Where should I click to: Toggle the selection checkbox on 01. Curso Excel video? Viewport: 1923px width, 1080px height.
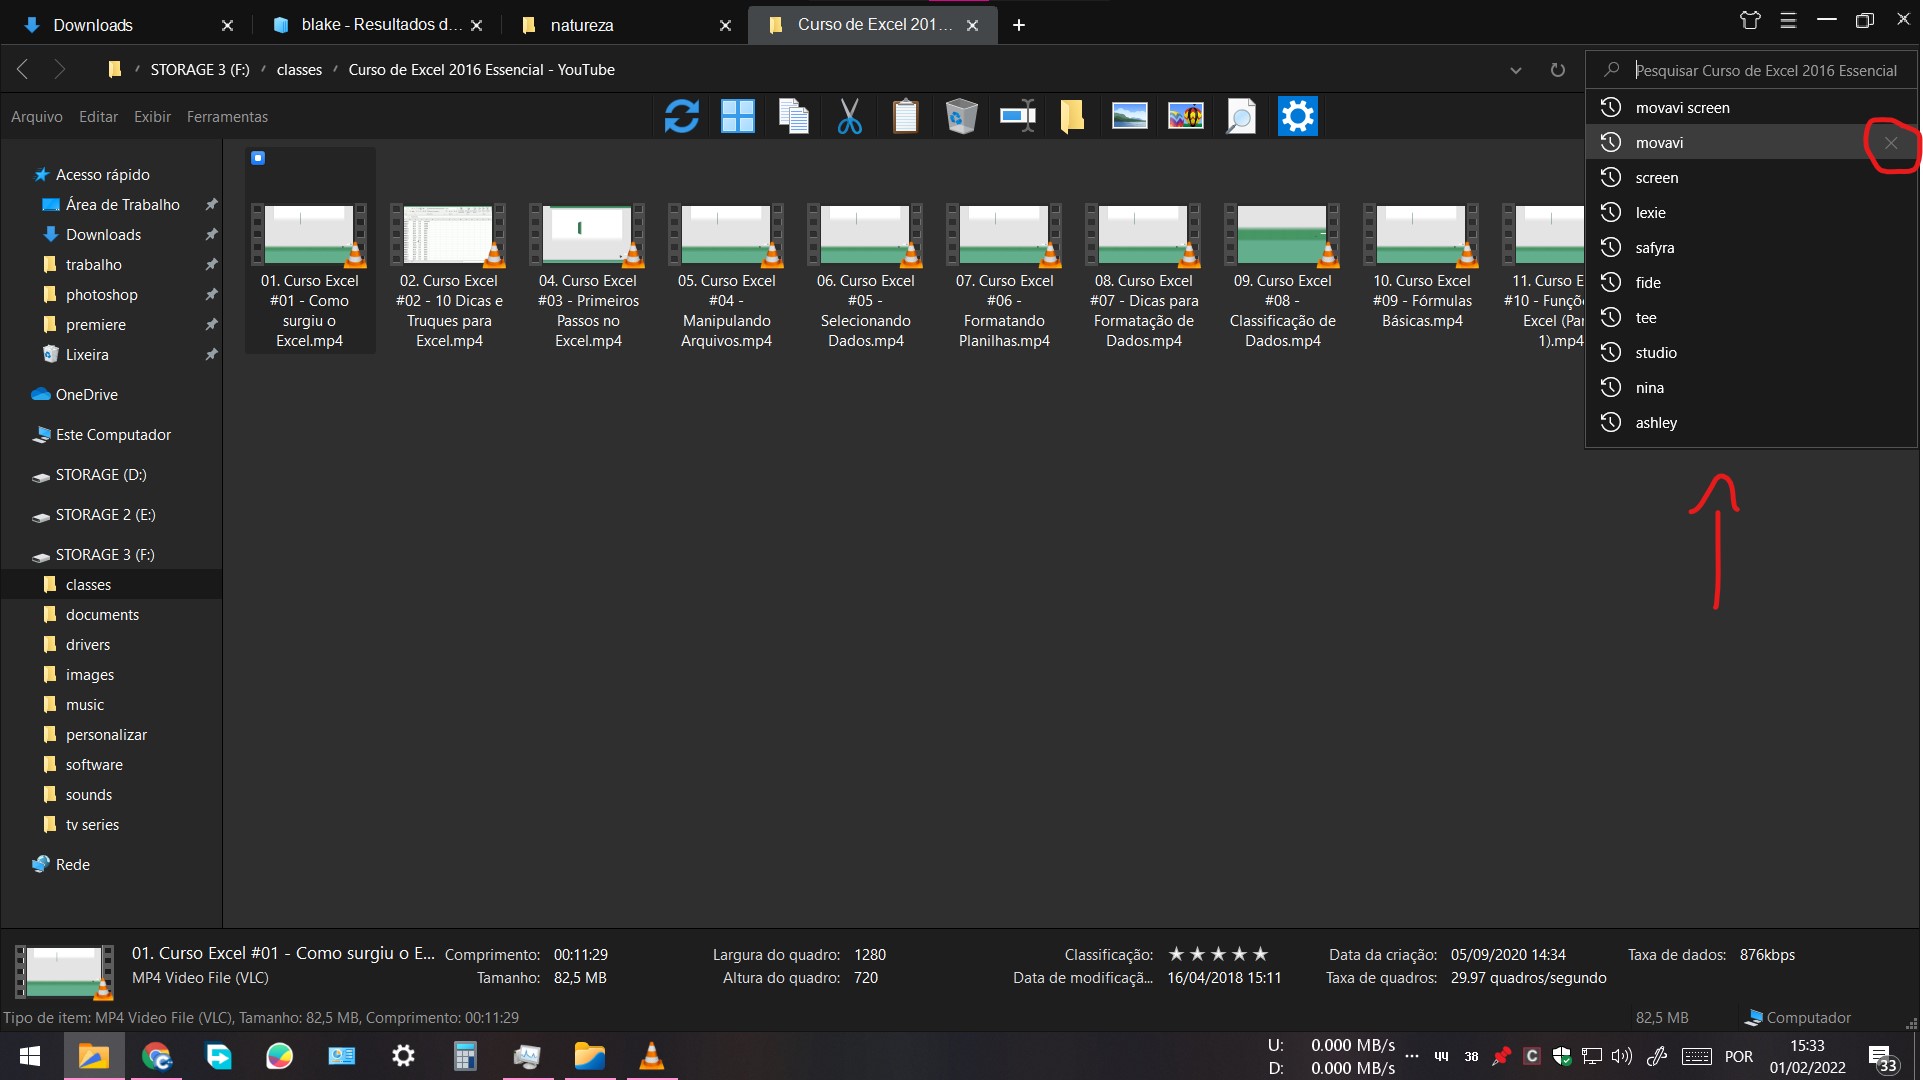click(258, 158)
